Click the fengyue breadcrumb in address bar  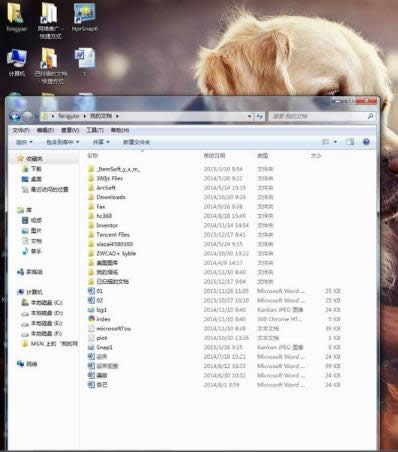[69, 116]
